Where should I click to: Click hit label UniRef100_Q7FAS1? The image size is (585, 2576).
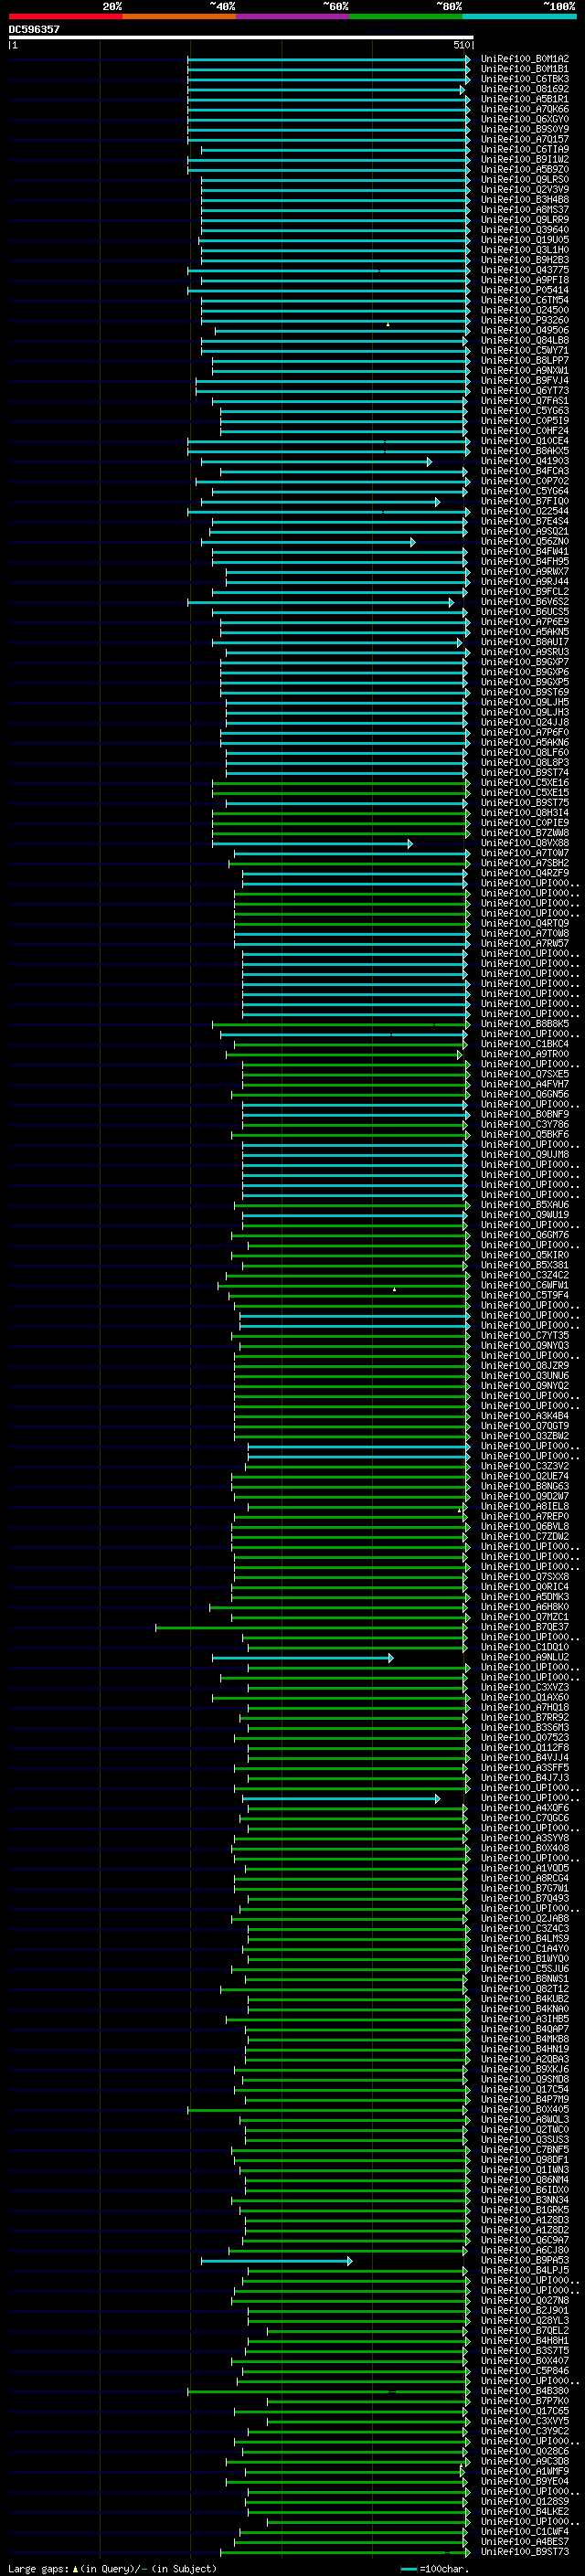(x=525, y=401)
